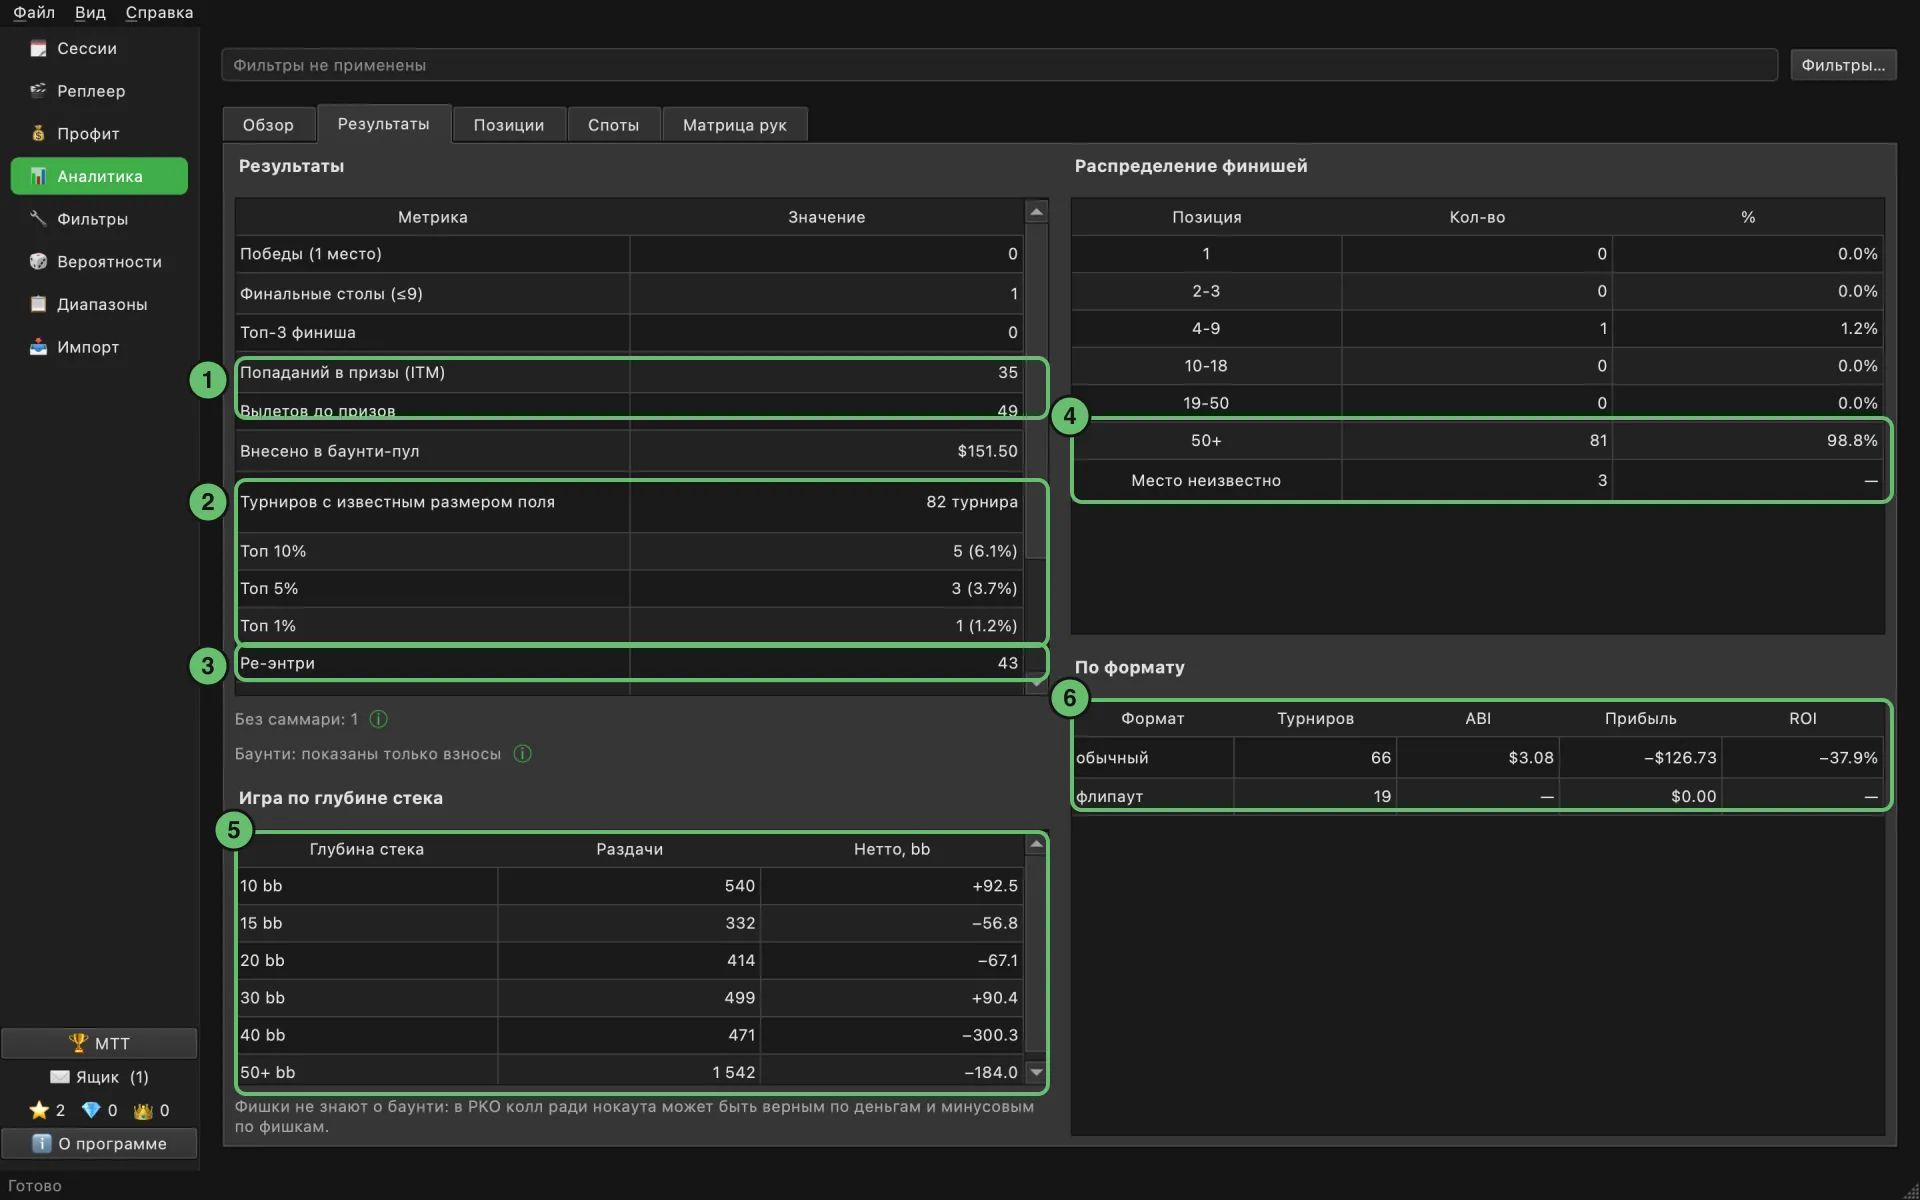Click the MTT mode button
Viewport: 1920px width, 1200px height.
pos(99,1043)
